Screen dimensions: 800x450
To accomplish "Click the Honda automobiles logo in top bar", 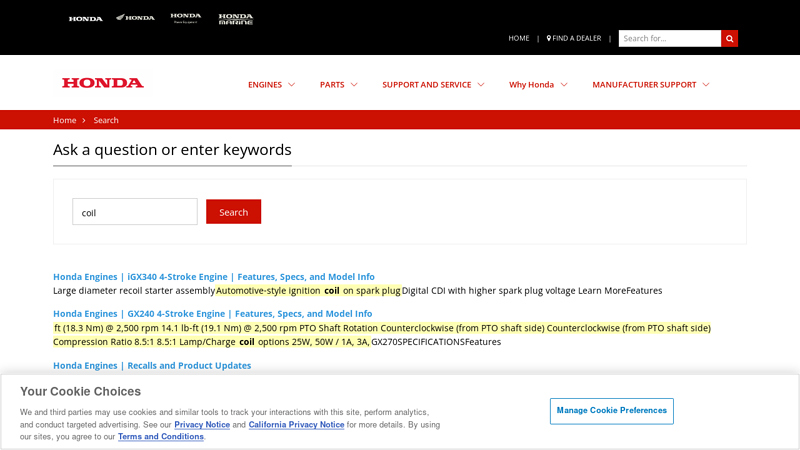I will [85, 18].
